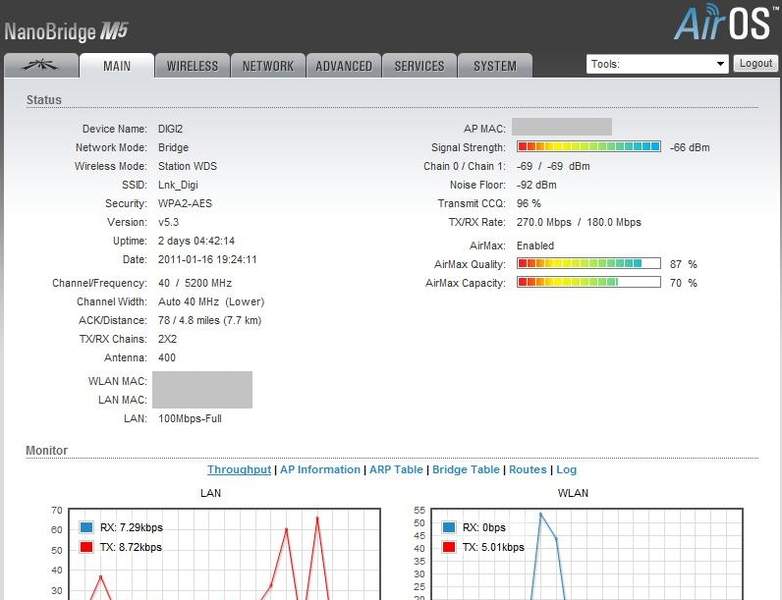Open the NETWORK tab

tap(268, 65)
